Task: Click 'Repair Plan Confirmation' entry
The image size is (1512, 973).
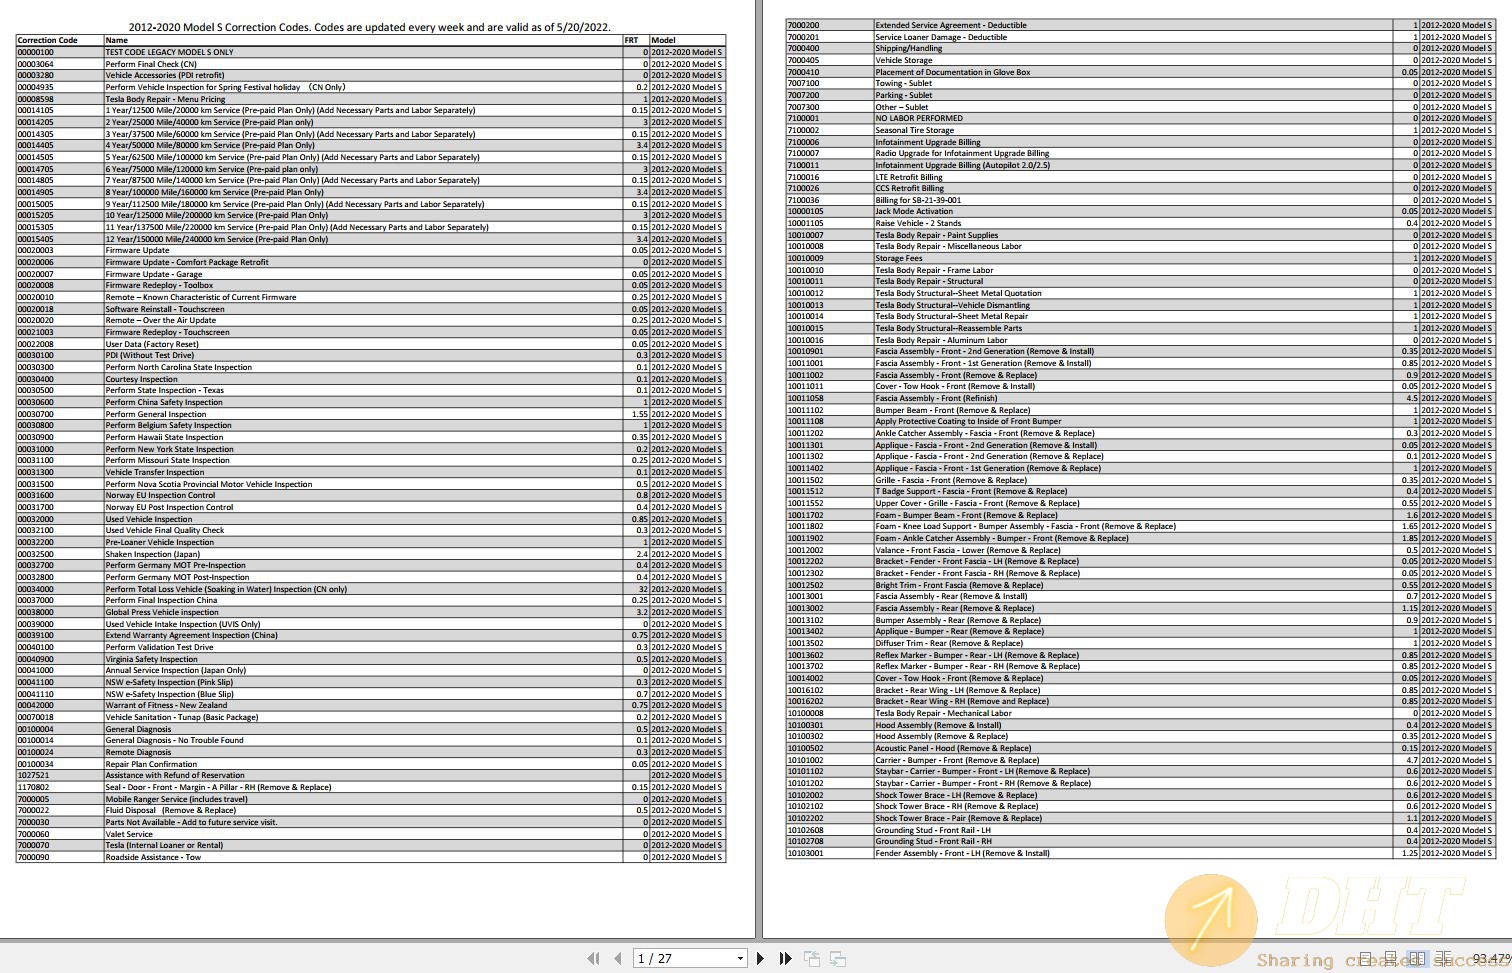Action: pos(151,764)
